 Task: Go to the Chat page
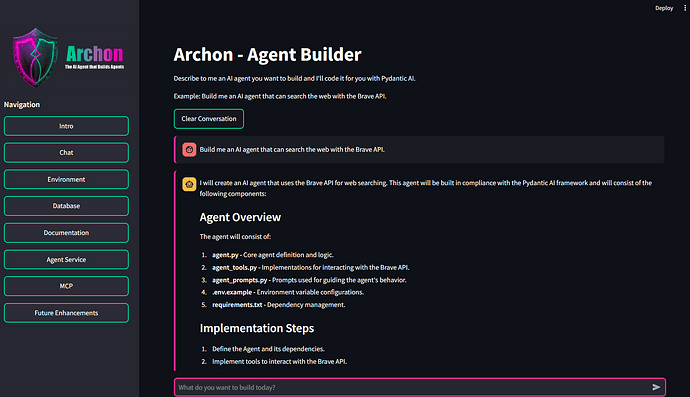click(66, 153)
